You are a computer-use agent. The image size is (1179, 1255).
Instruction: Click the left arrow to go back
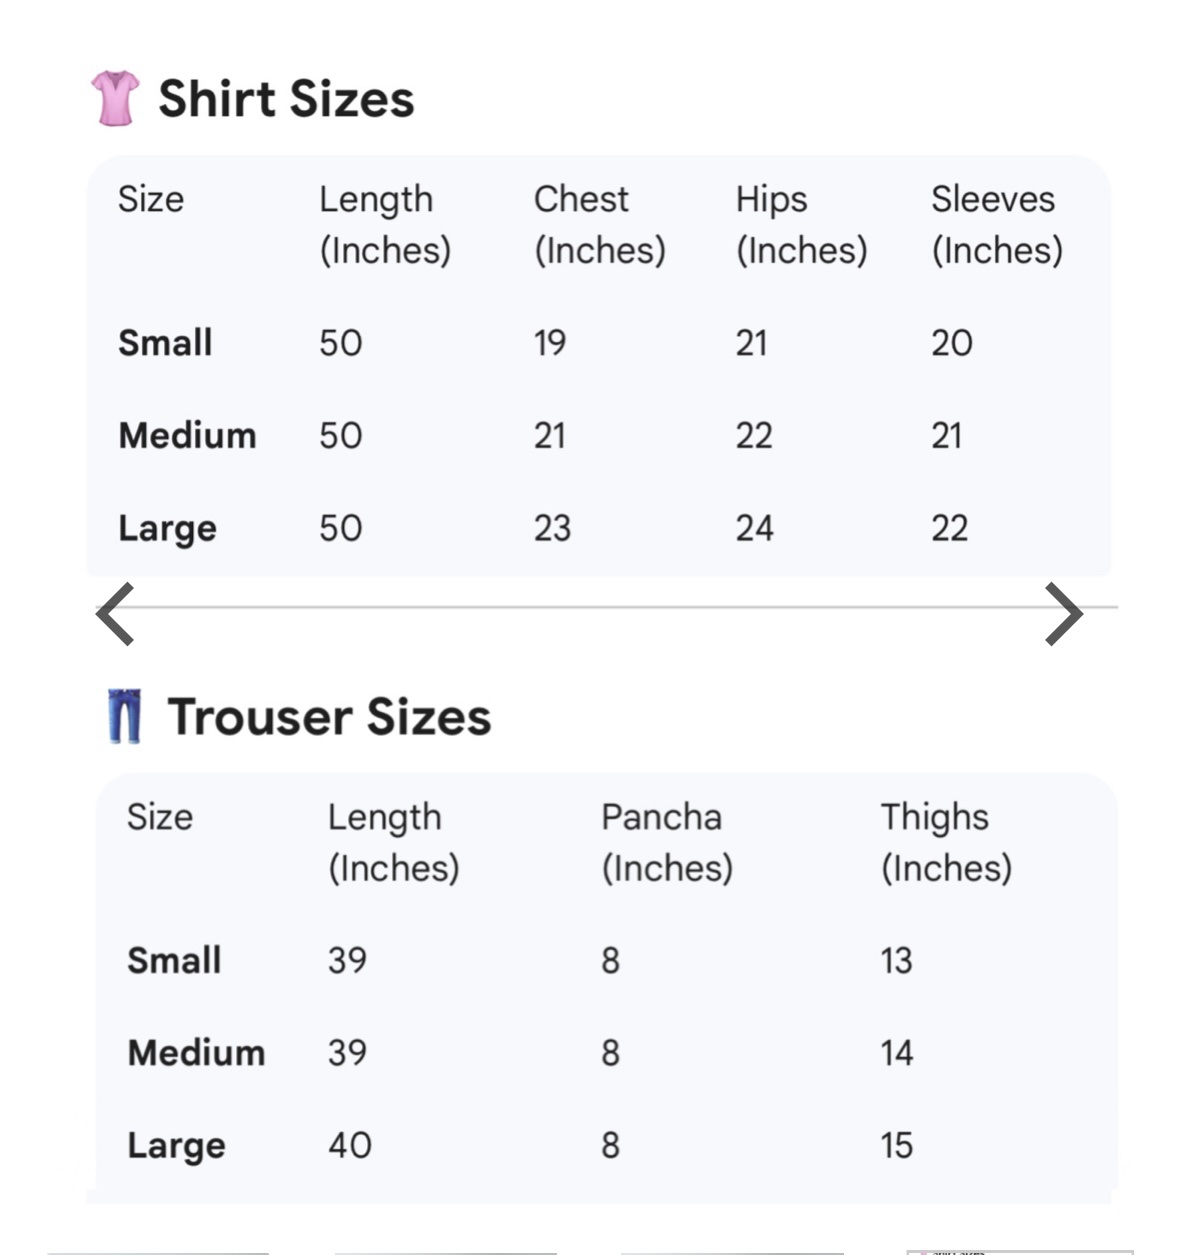coord(115,613)
